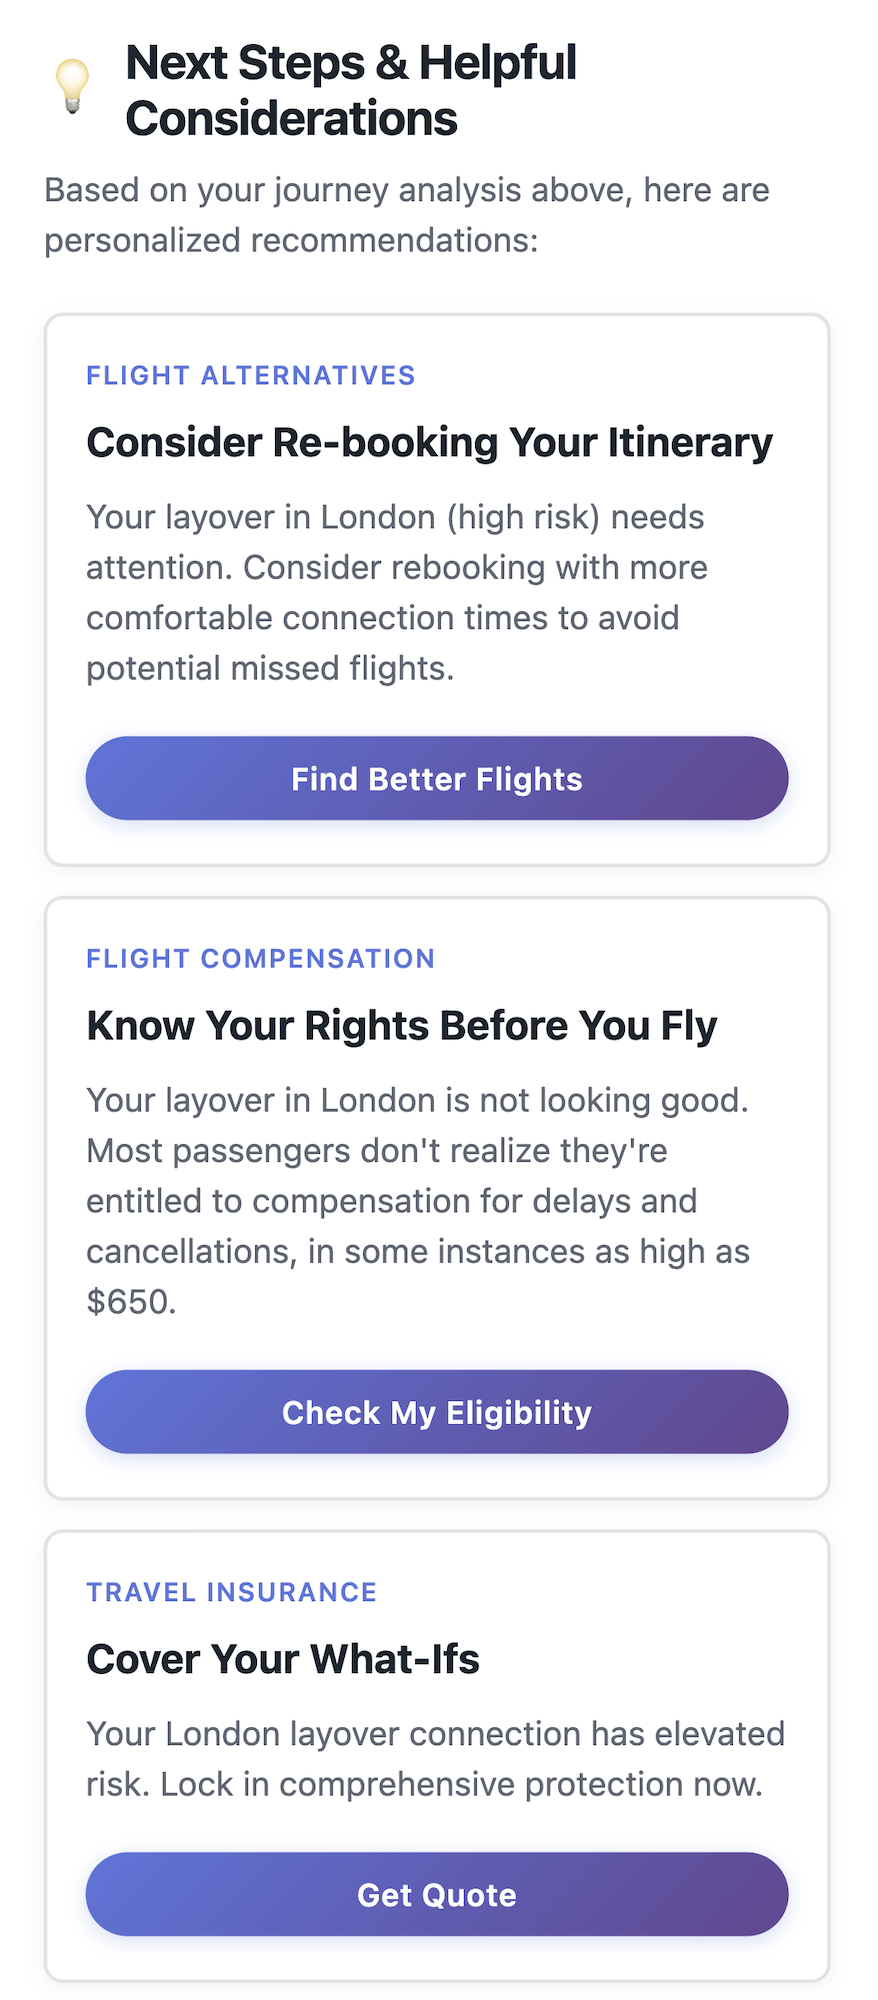The image size is (878, 2000).
Task: Click the lightbulb icon beside the heading
Action: point(72,86)
